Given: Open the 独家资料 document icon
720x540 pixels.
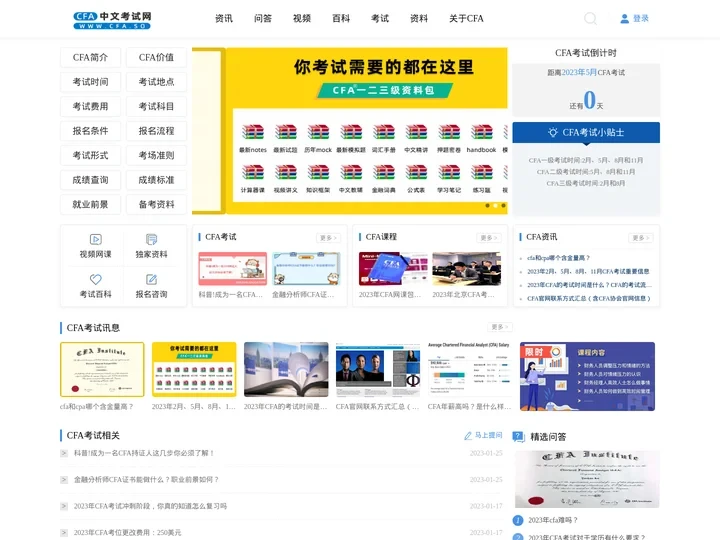Looking at the screenshot, I should point(152,239).
